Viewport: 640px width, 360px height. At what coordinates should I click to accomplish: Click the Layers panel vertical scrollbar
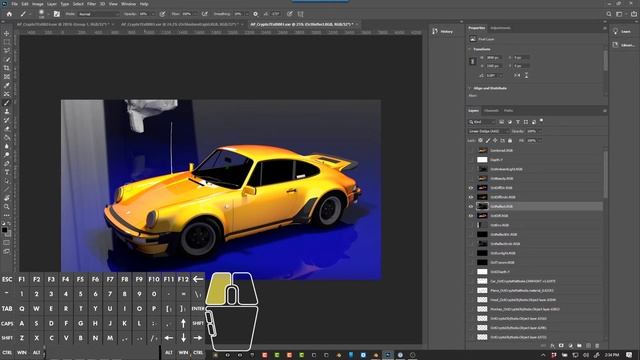(605, 175)
